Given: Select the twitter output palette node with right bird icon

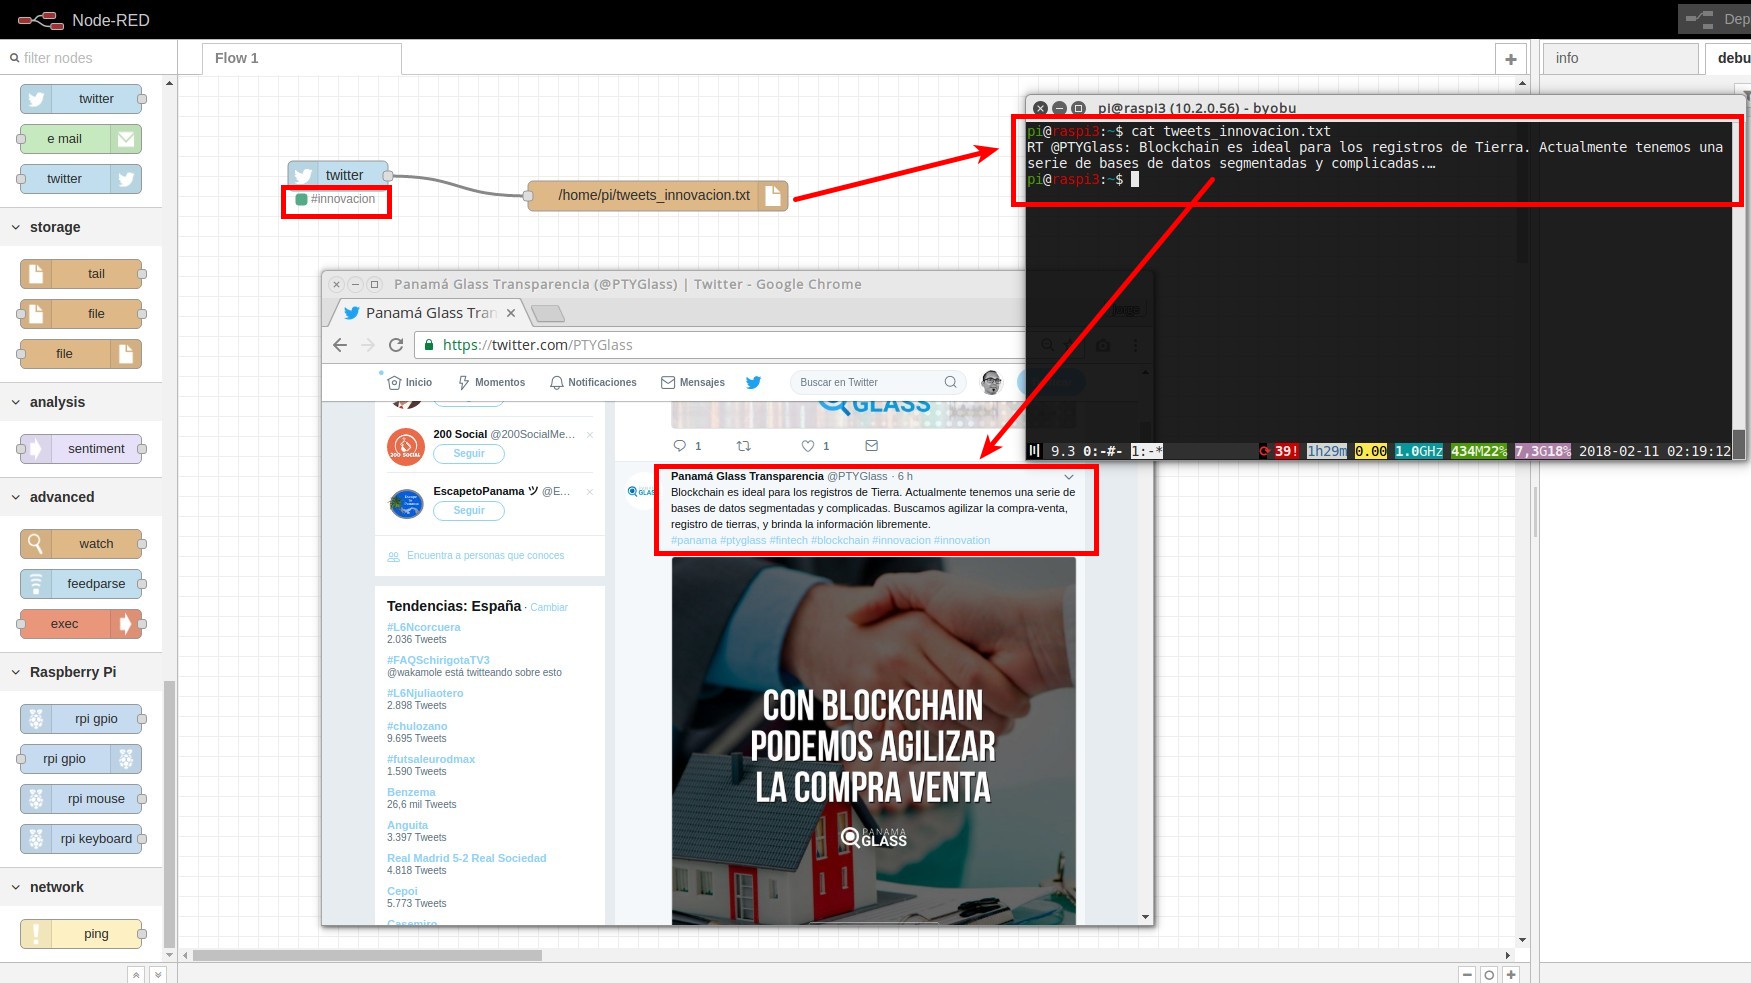Looking at the screenshot, I should point(81,179).
